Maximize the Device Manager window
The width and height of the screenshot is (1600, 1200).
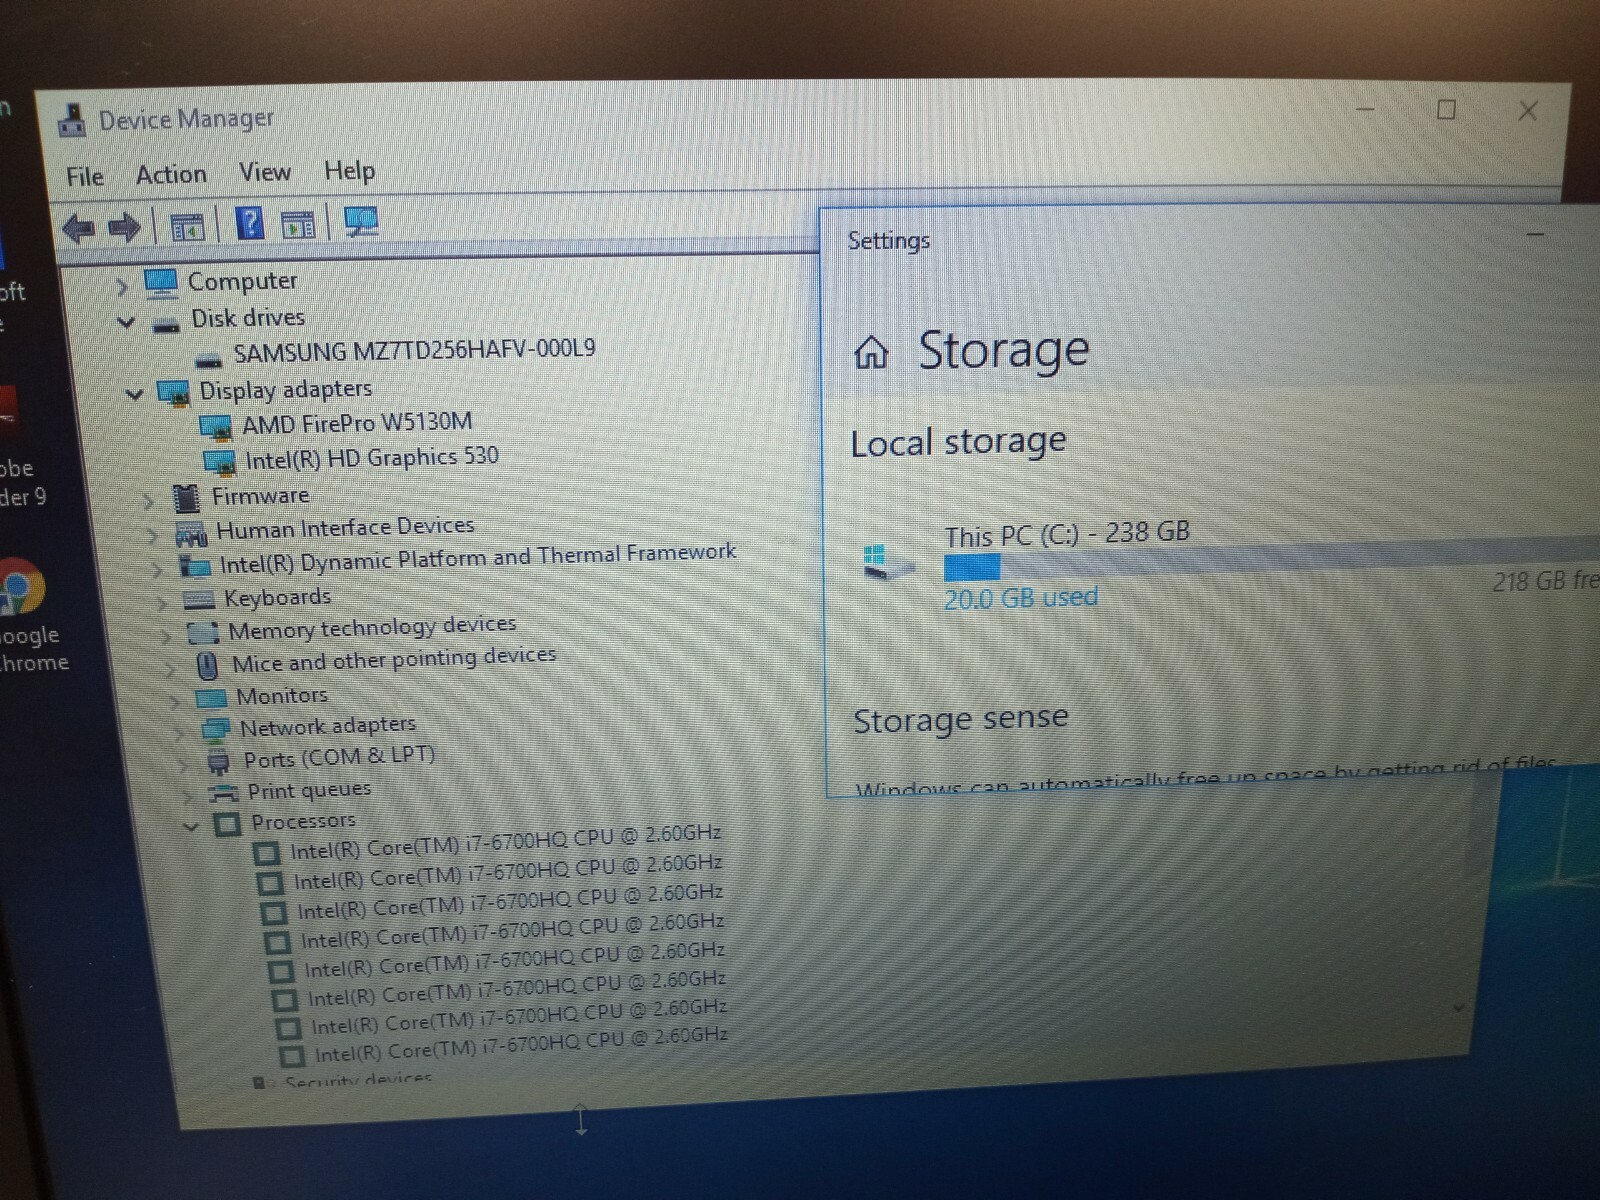click(1446, 109)
